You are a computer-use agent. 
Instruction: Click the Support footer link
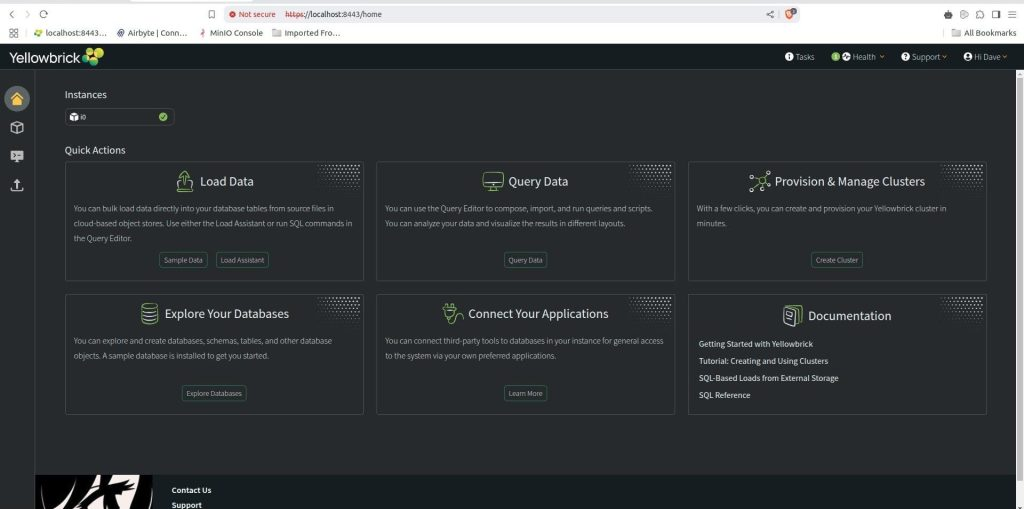coord(187,505)
